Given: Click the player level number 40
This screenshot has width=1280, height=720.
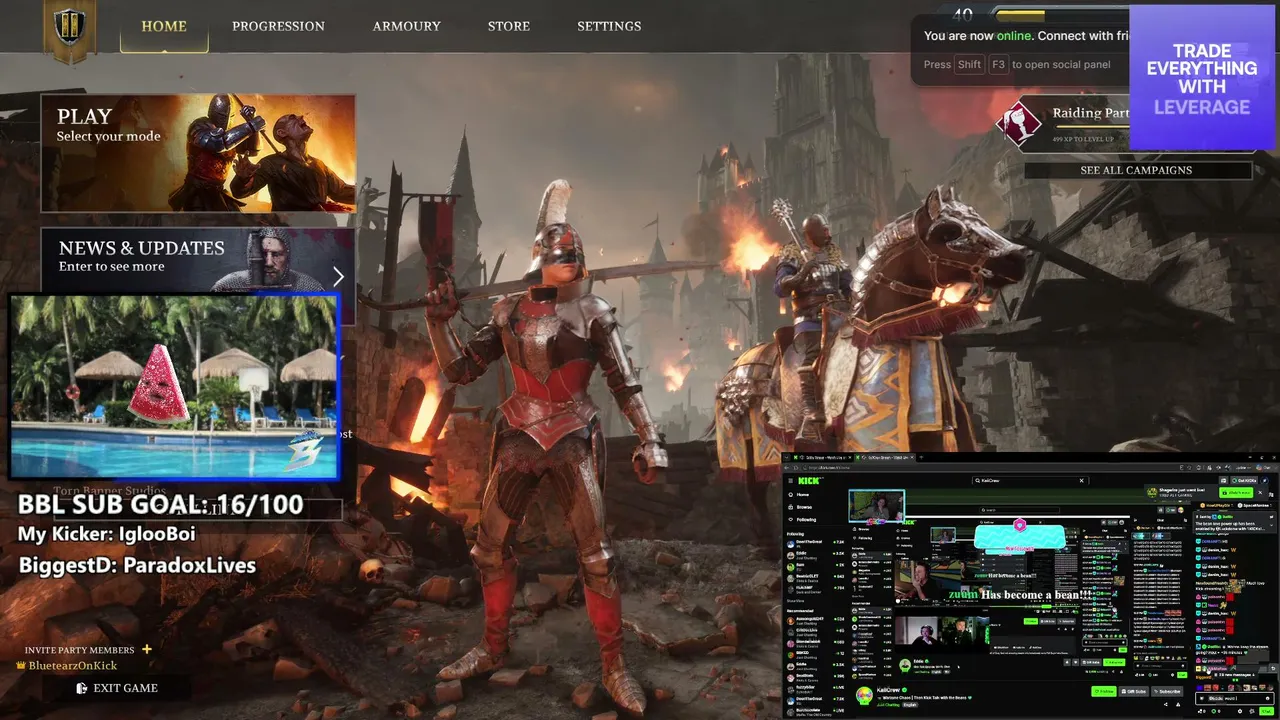Looking at the screenshot, I should click(x=962, y=15).
